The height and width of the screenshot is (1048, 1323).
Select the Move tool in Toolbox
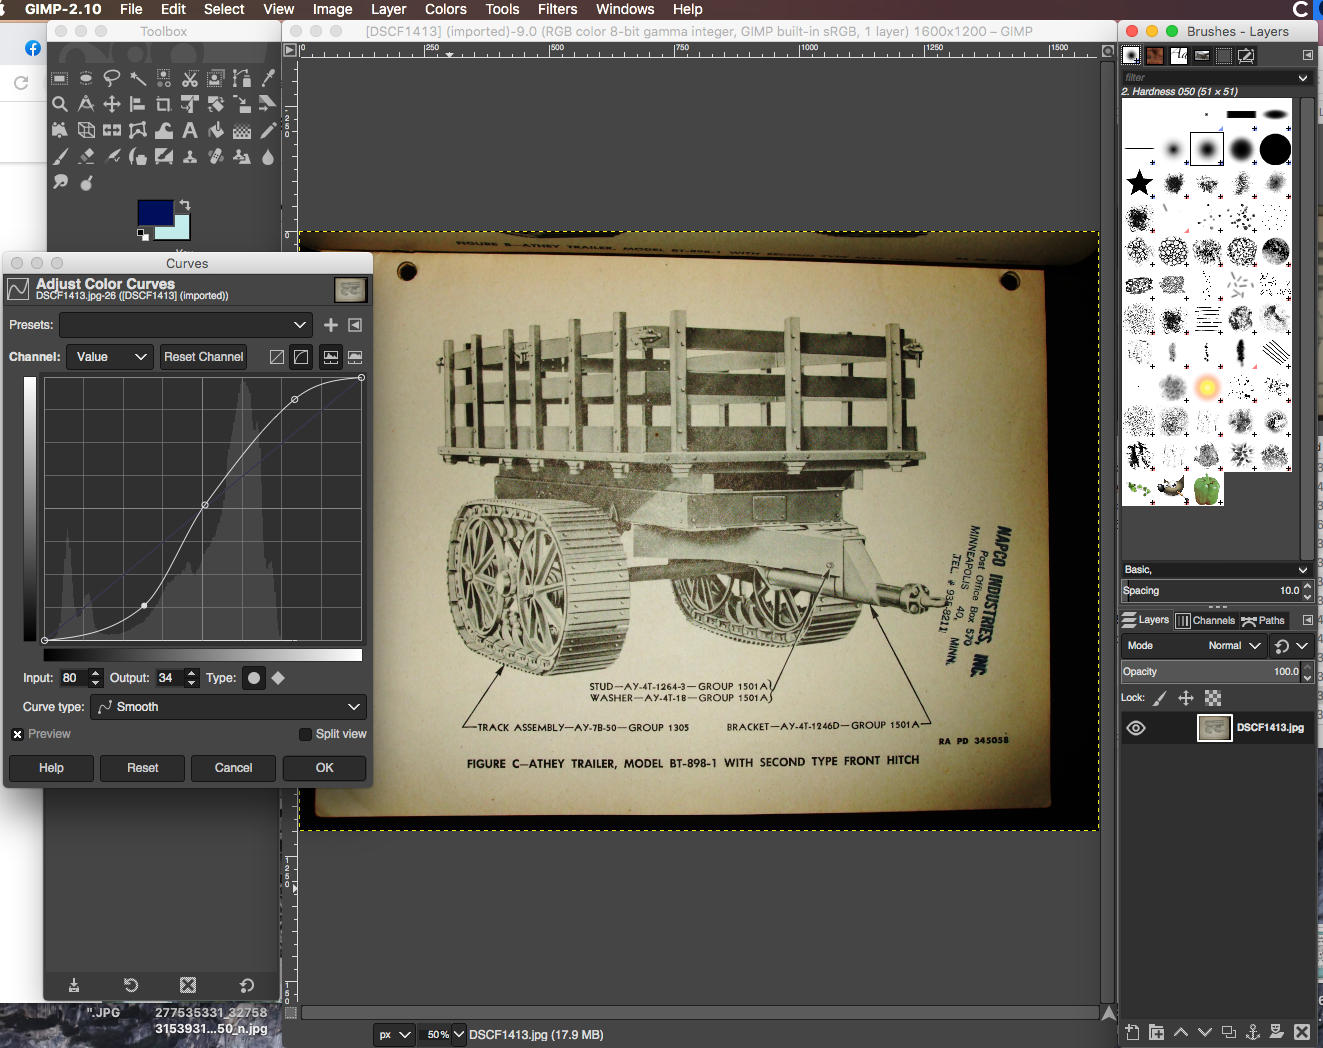pos(112,104)
